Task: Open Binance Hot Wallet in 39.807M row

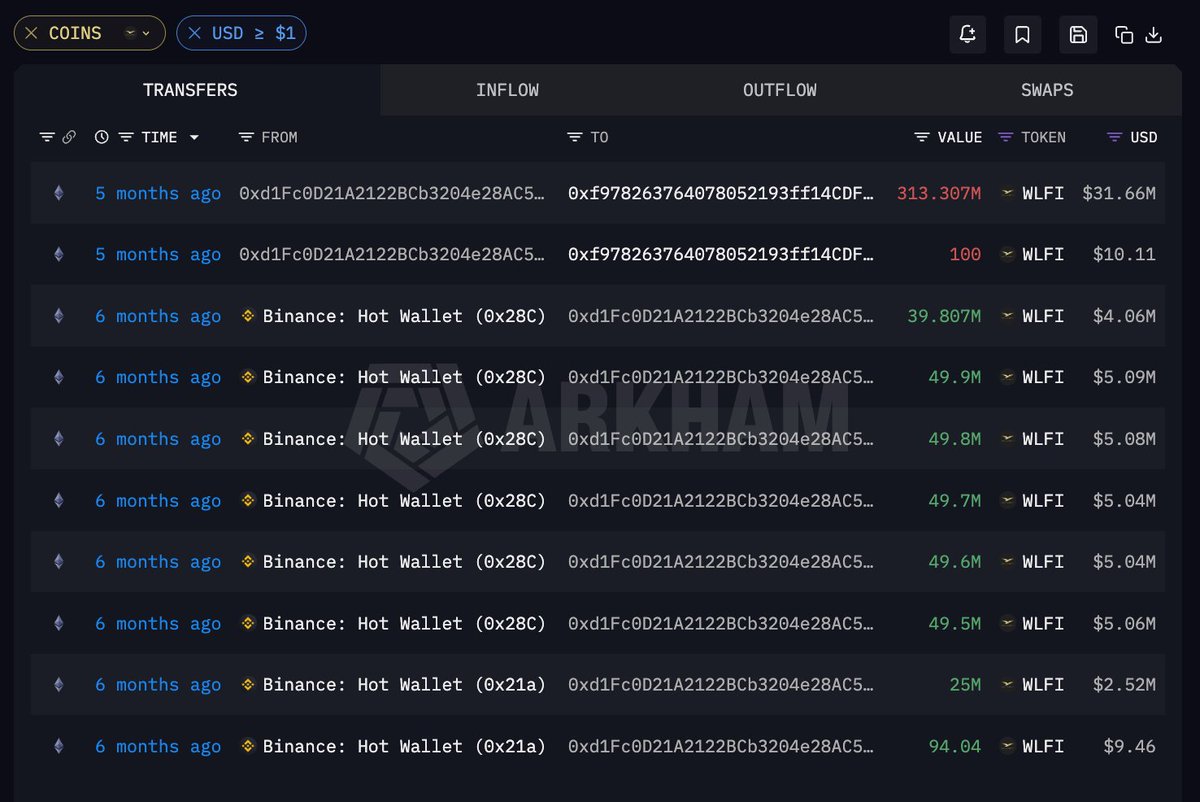Action: (404, 316)
